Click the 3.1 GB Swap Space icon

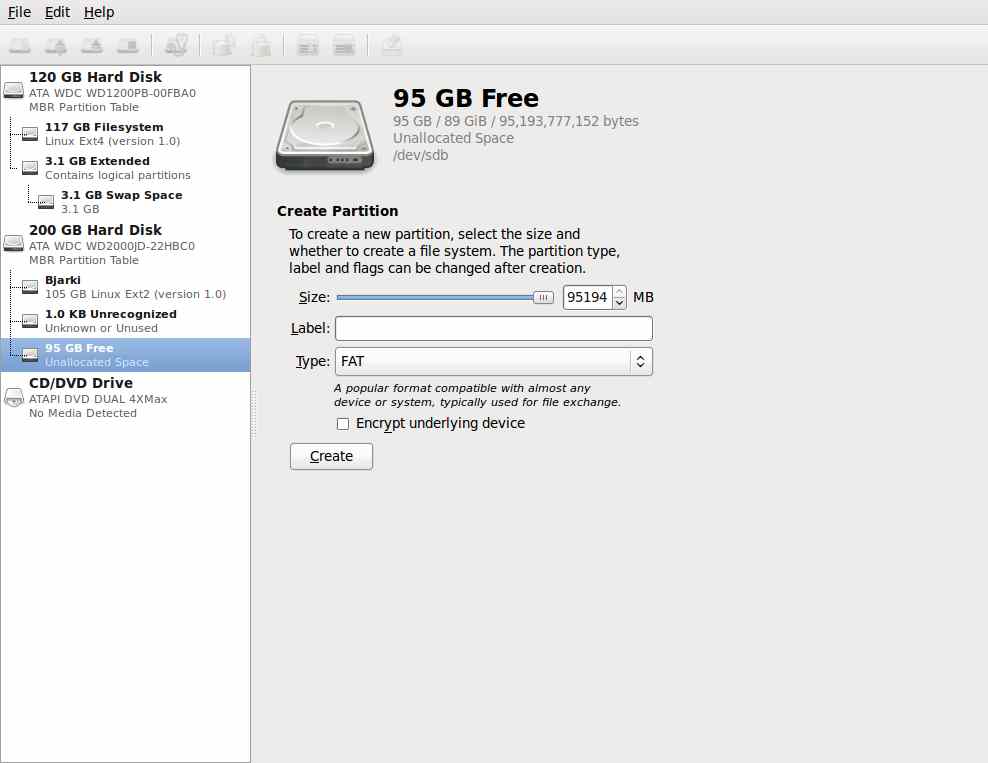coord(46,202)
